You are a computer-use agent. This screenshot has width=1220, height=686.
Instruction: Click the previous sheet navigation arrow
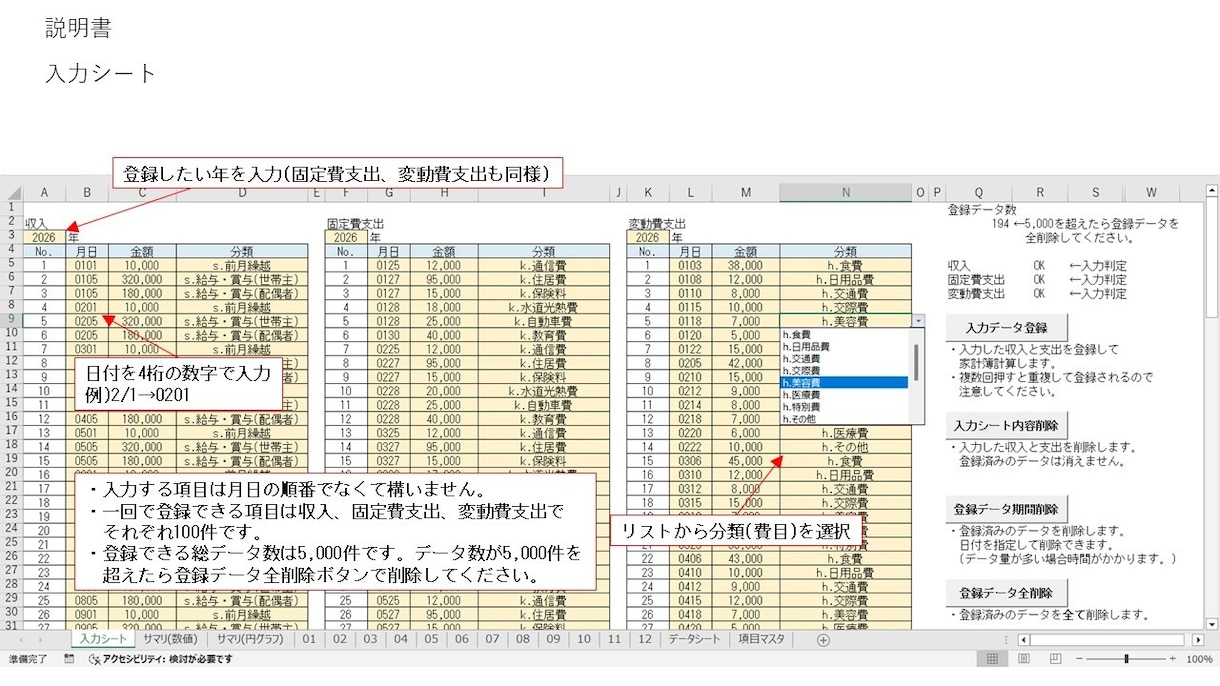click(20, 639)
